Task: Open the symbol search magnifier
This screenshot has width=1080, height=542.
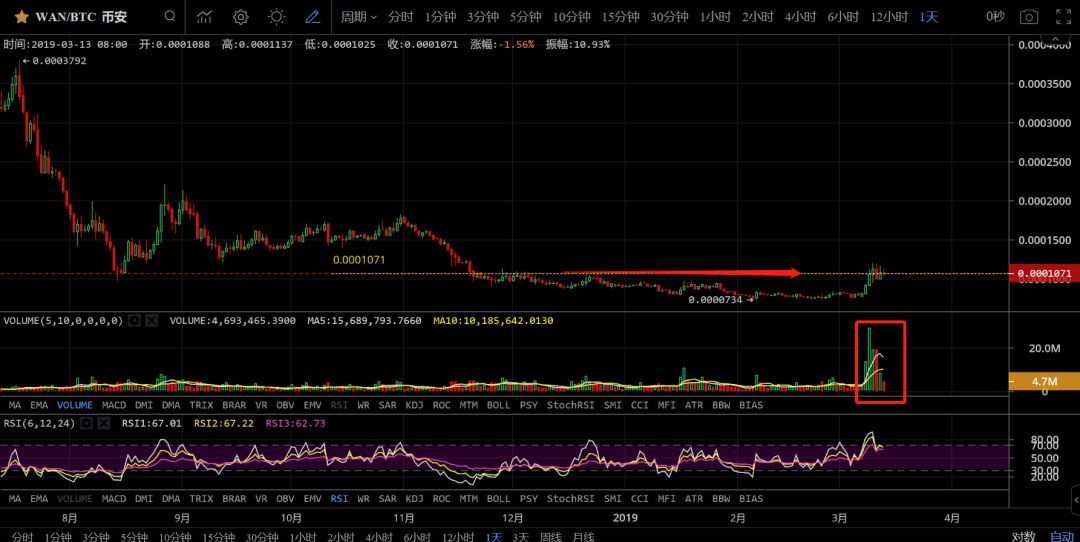Action: coord(170,17)
